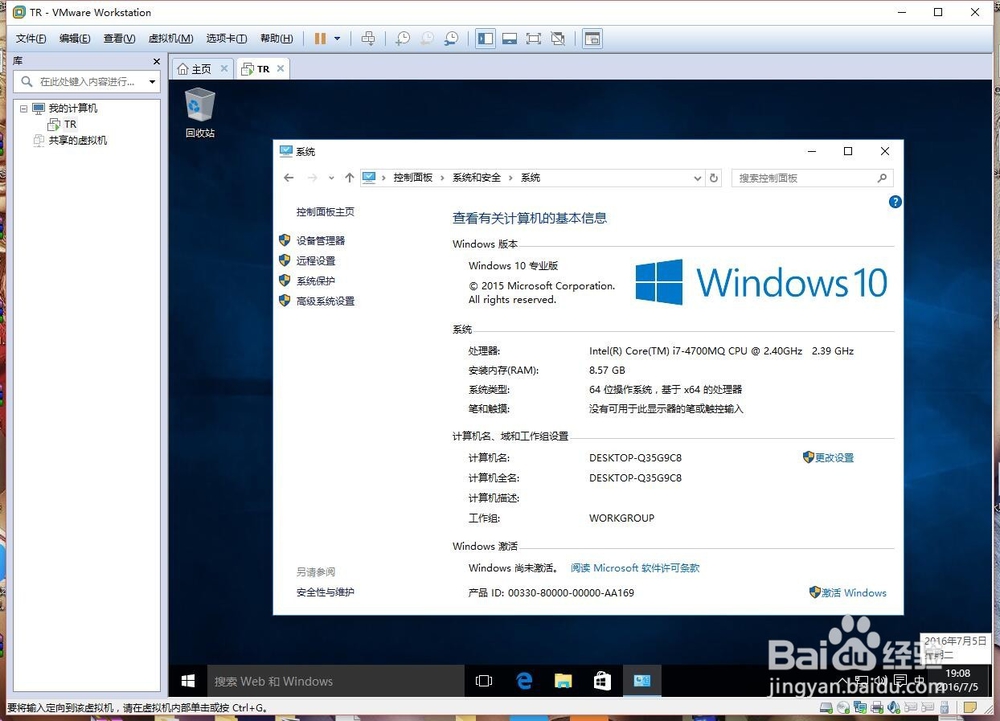1000x721 pixels.
Task: Close the 库 library panel
Action: click(156, 61)
